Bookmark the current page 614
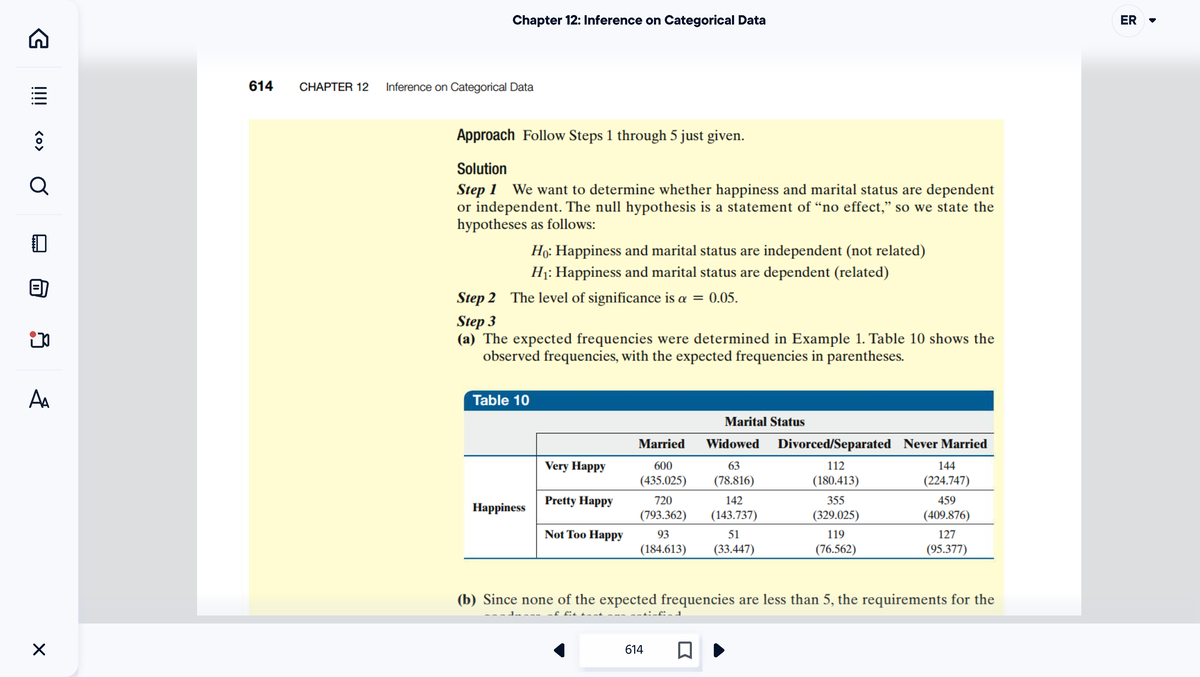 click(685, 650)
